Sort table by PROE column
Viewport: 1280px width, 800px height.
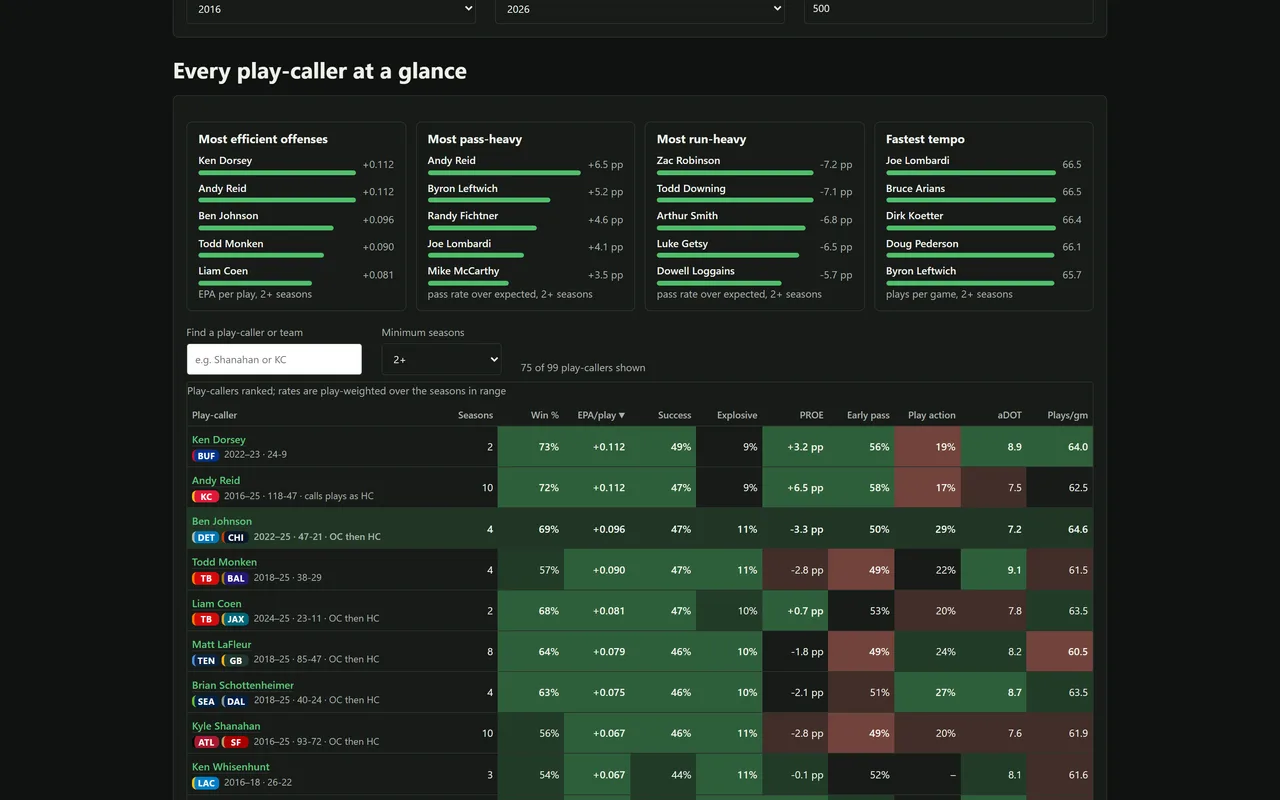812,415
